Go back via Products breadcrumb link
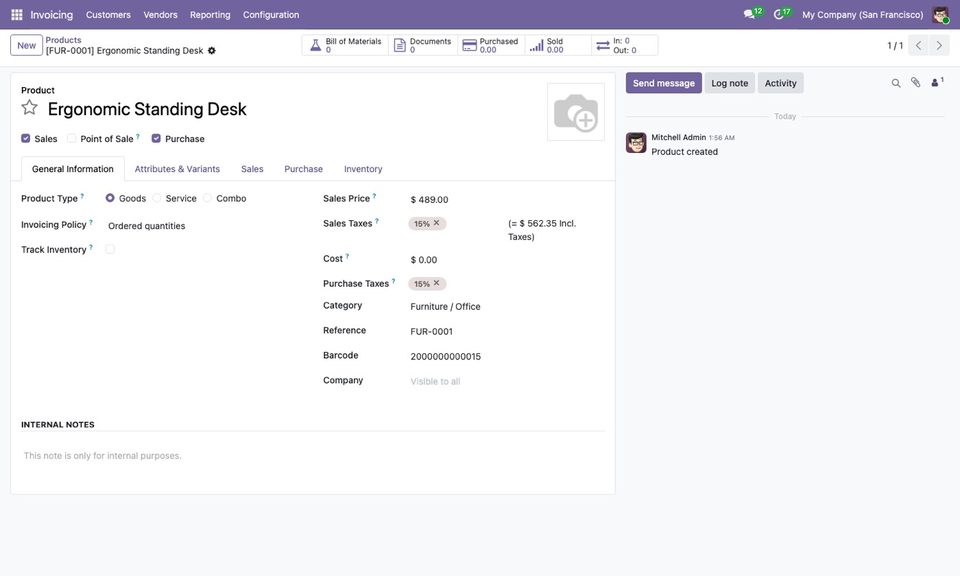Viewport: 960px width, 576px height. 63,40
